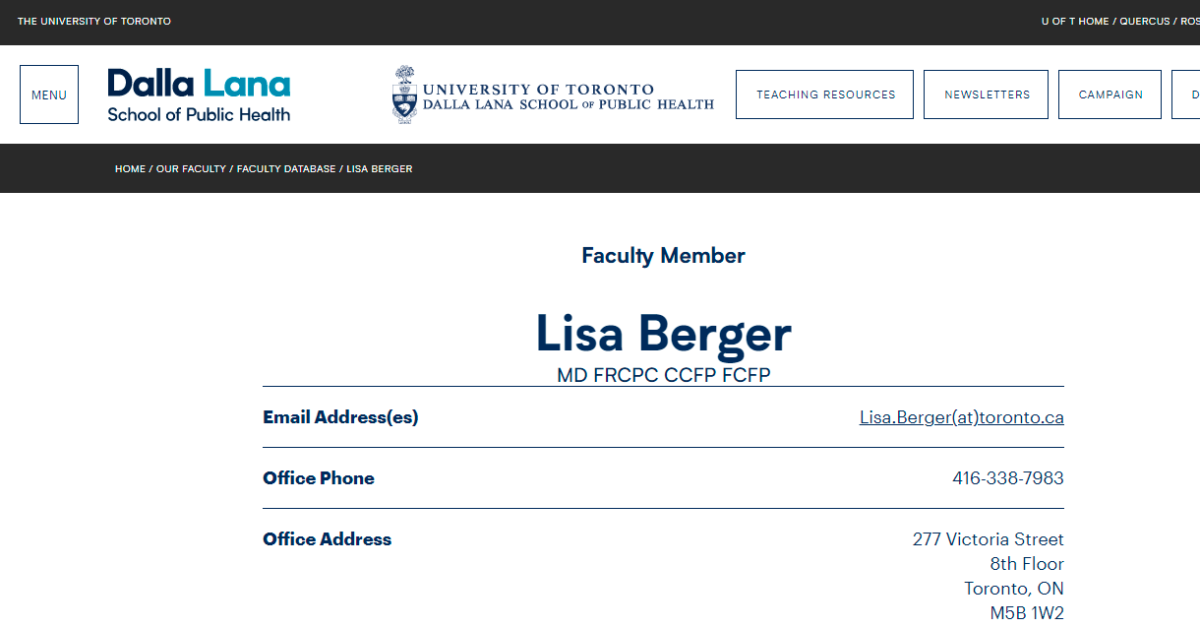The height and width of the screenshot is (628, 1200).
Task: Click the Lisa Berger name heading
Action: tap(663, 334)
